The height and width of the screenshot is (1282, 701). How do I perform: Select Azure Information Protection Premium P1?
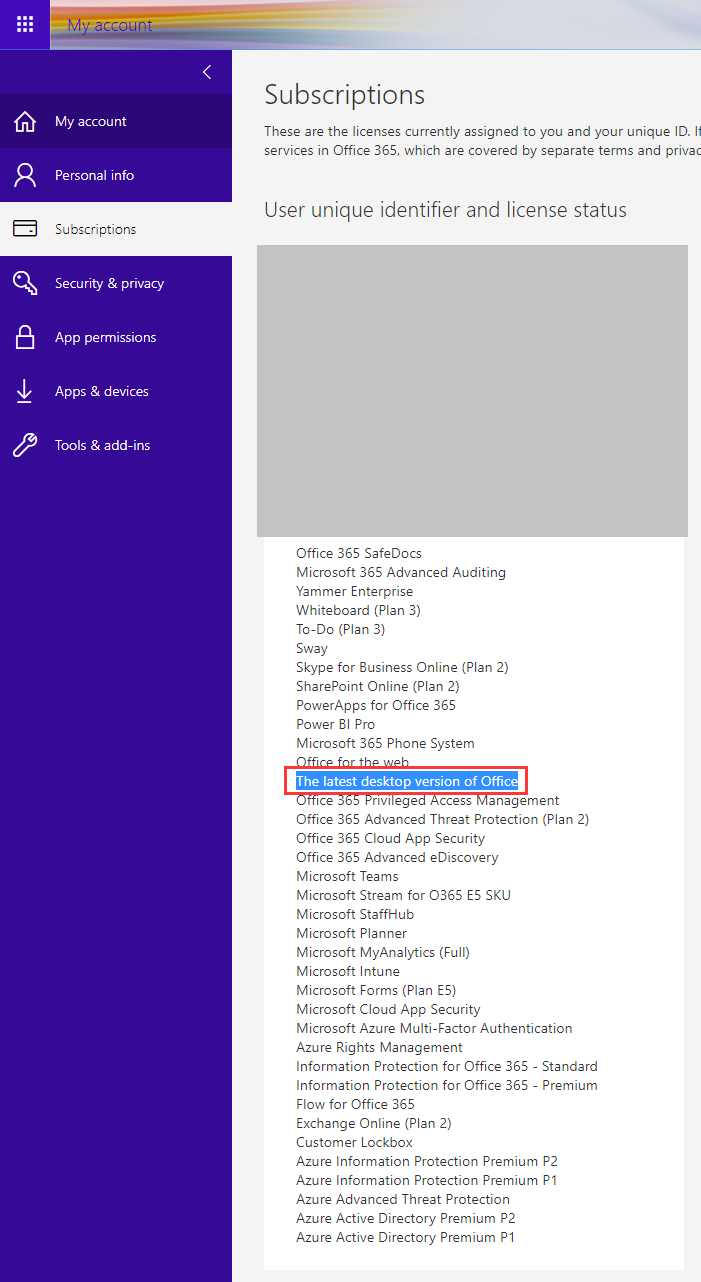point(427,1180)
